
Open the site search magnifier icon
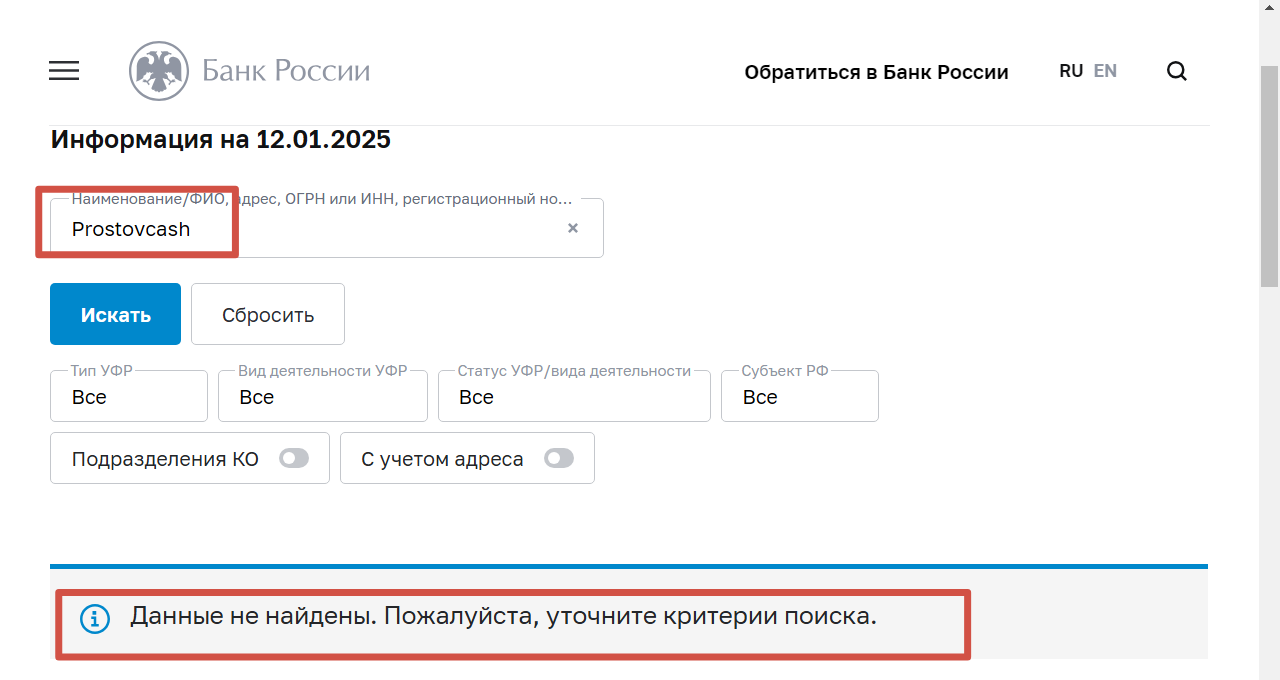click(x=1177, y=71)
